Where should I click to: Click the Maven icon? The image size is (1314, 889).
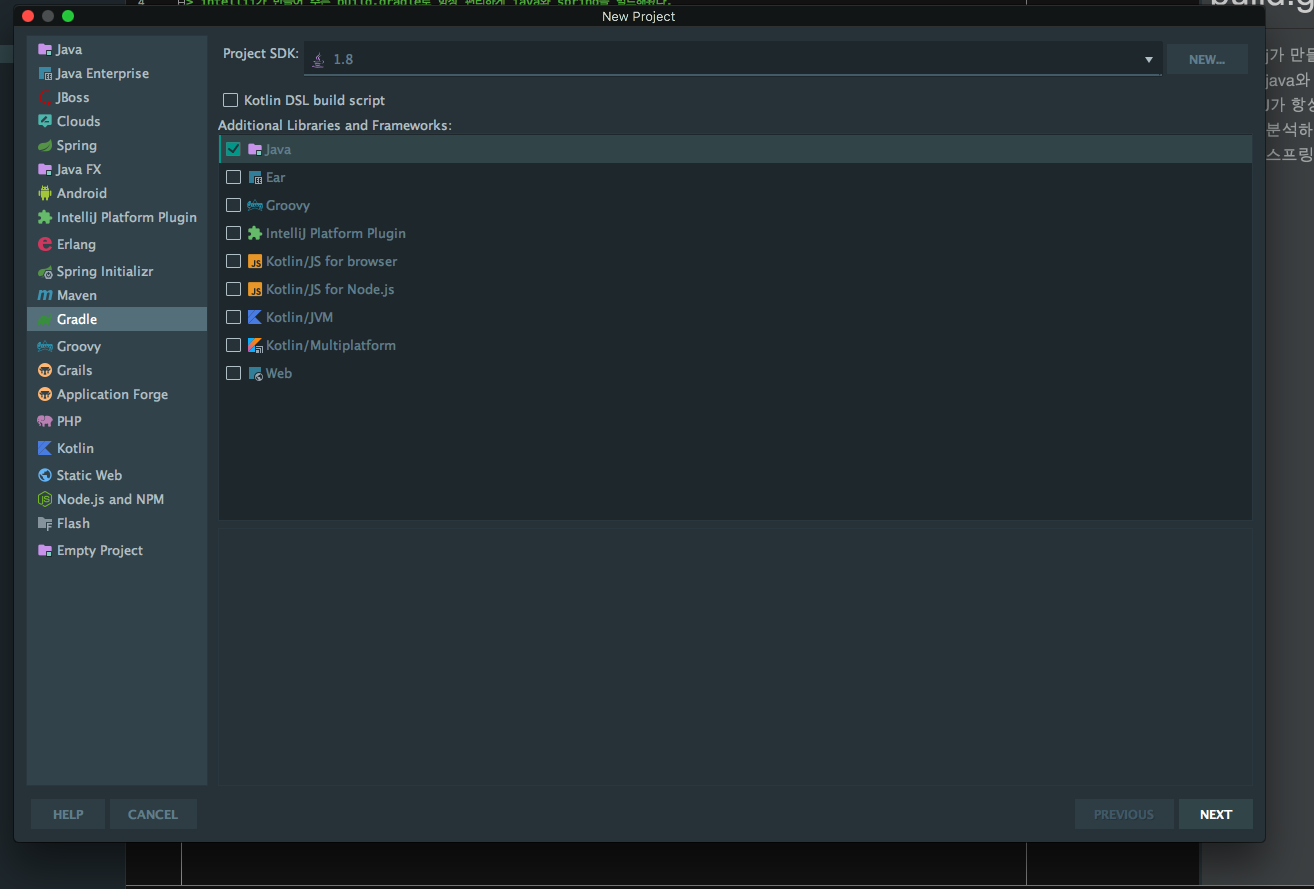[x=44, y=295]
